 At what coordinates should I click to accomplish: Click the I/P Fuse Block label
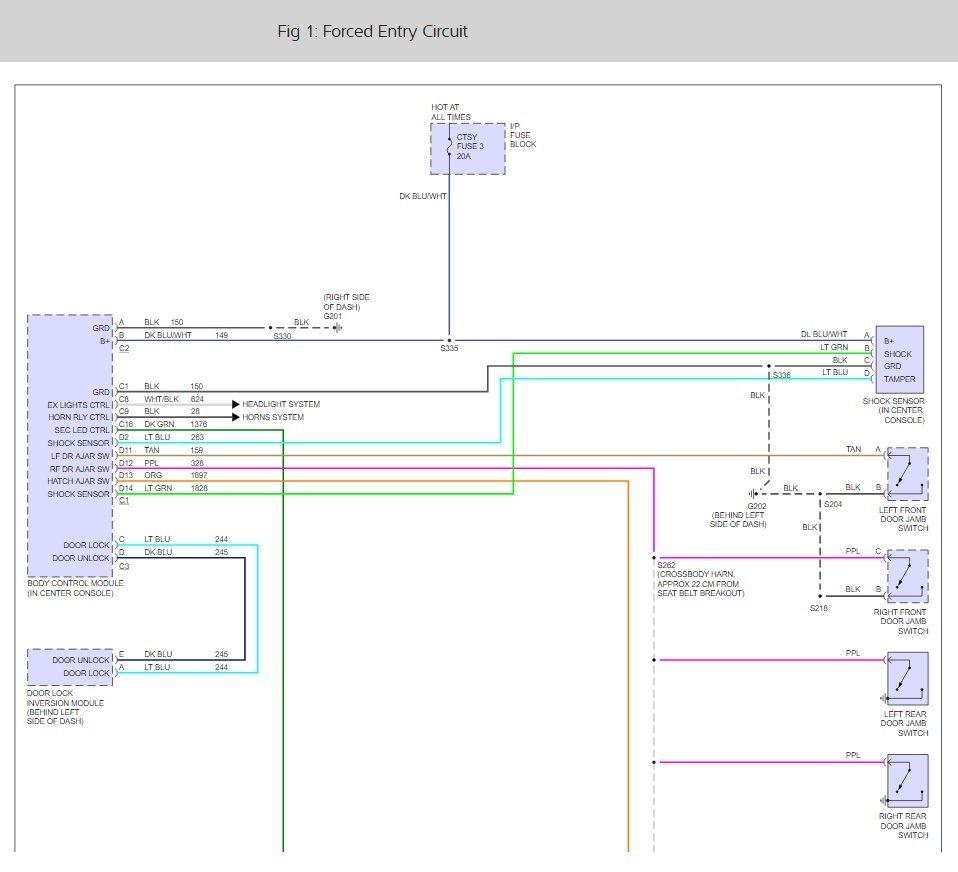click(x=523, y=135)
